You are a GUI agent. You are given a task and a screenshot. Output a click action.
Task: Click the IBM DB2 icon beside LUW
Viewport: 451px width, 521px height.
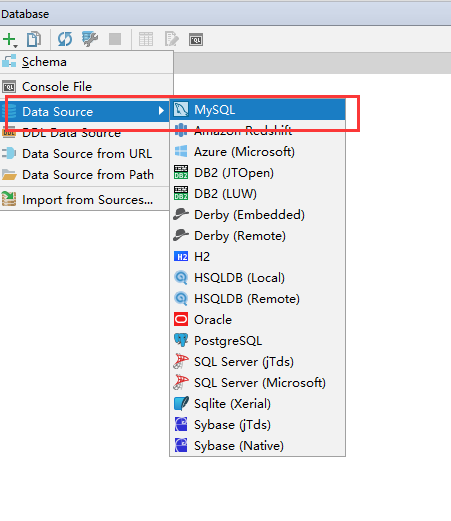pyautogui.click(x=181, y=193)
